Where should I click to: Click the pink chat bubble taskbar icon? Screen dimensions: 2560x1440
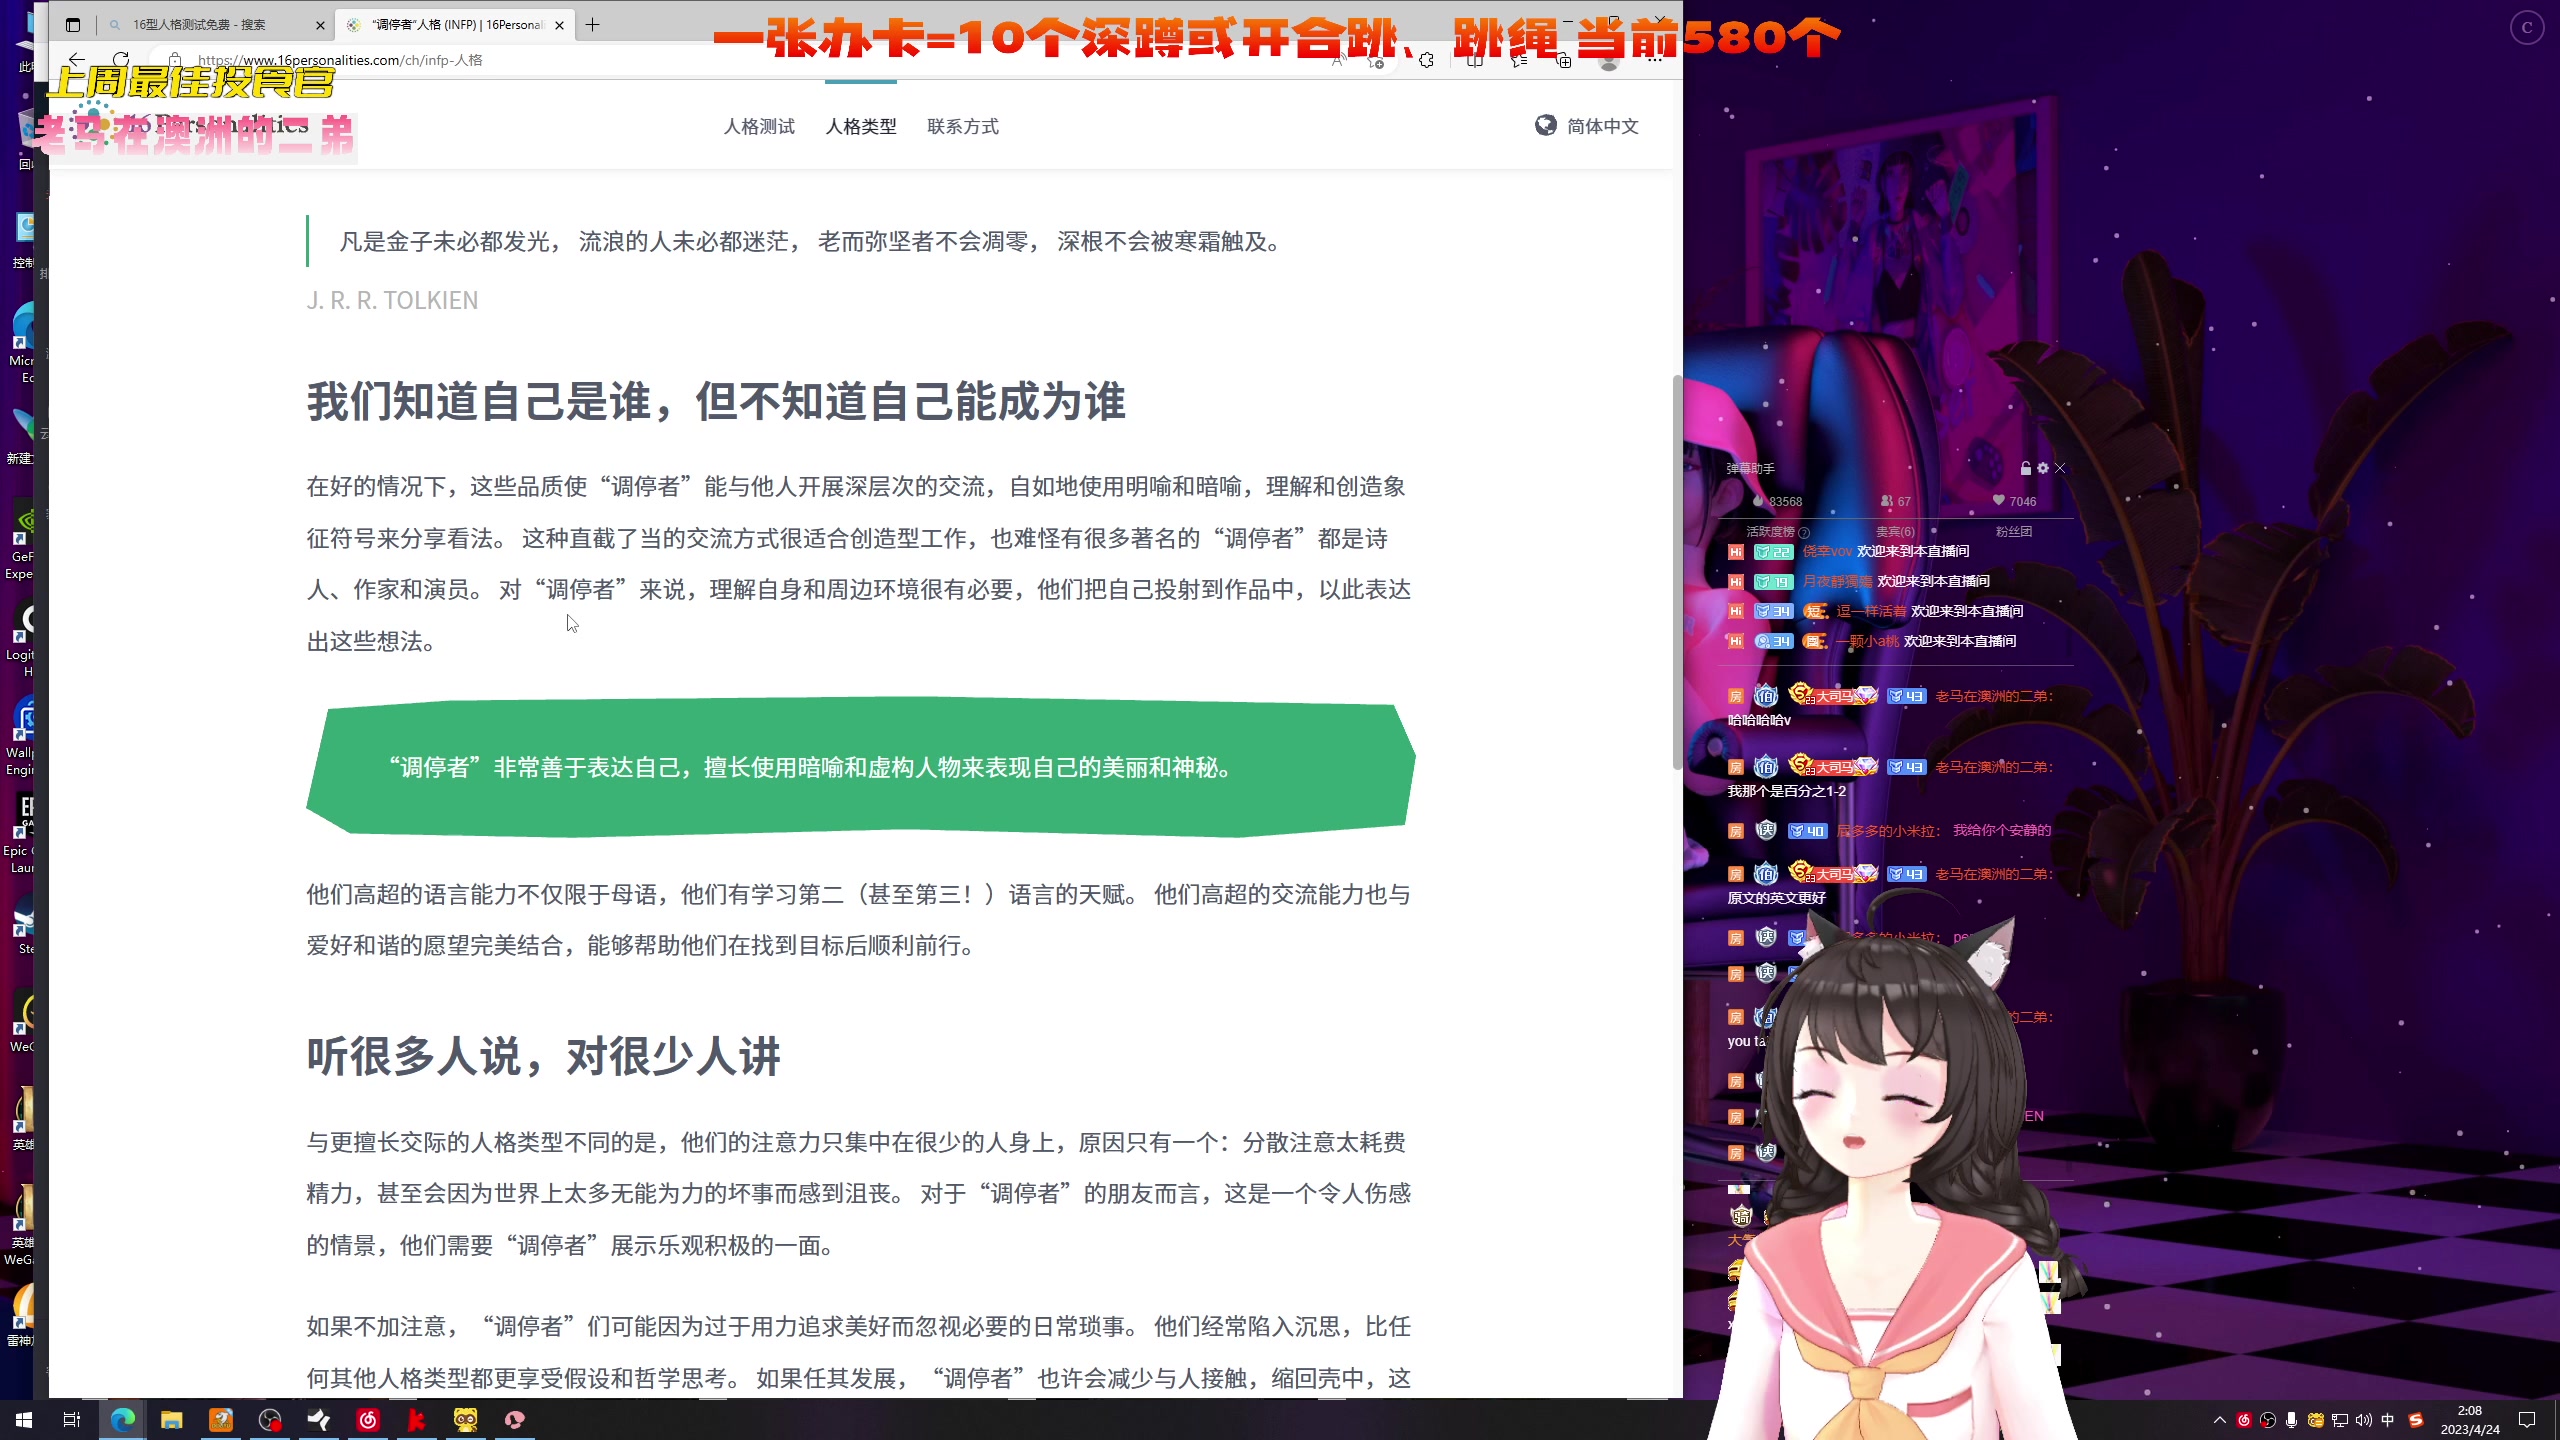coord(515,1420)
